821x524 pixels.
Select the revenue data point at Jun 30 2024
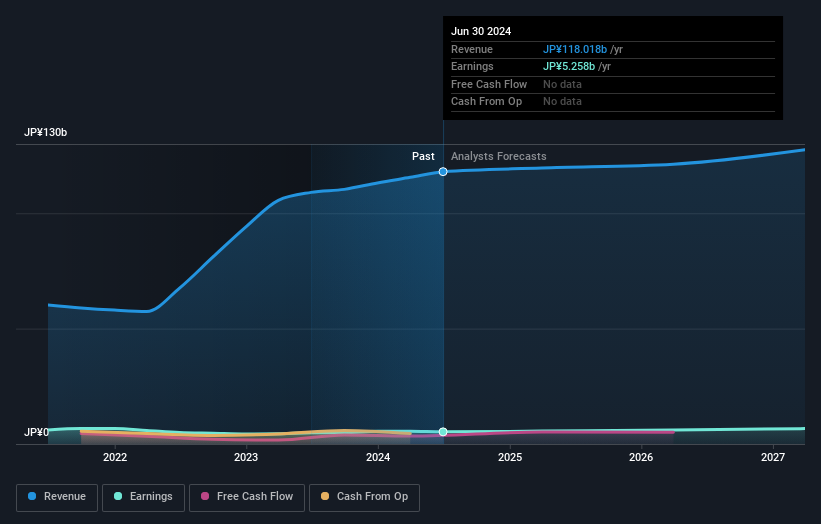click(x=443, y=172)
